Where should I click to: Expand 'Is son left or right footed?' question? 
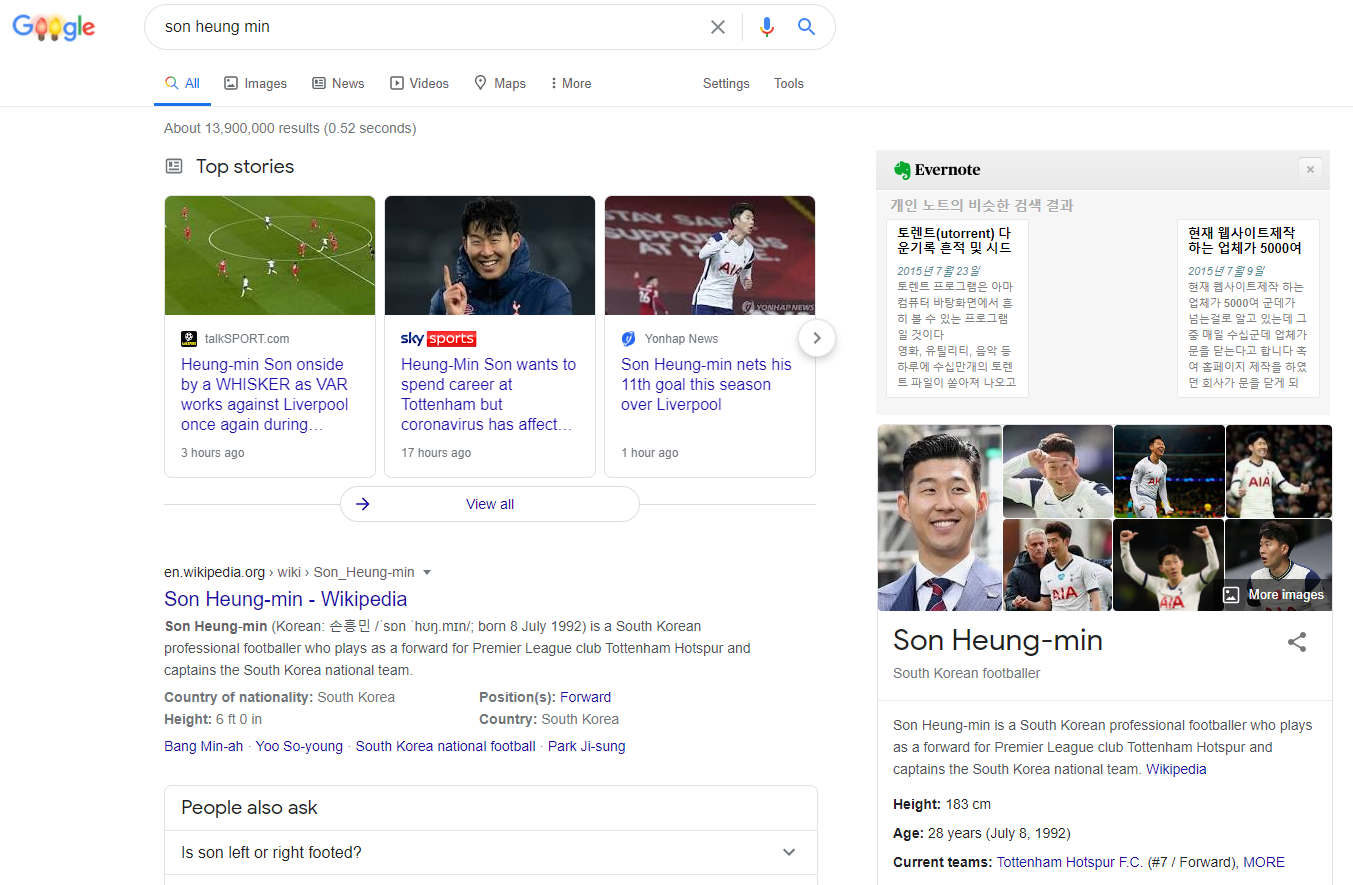point(490,852)
